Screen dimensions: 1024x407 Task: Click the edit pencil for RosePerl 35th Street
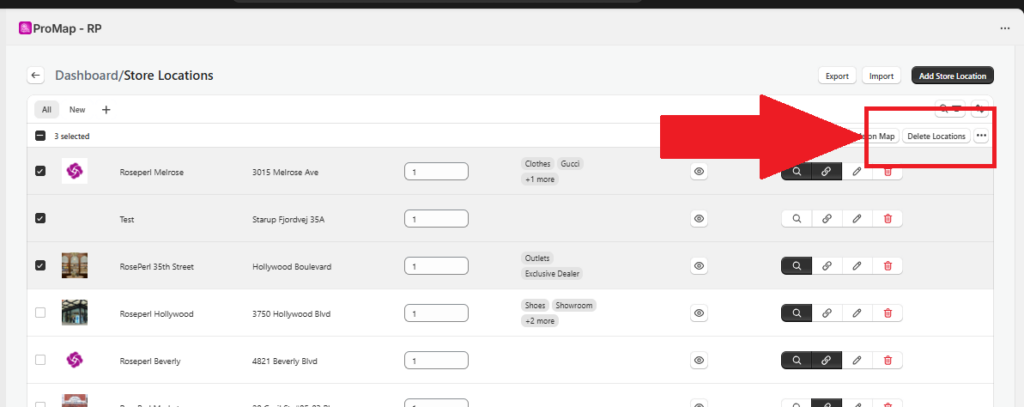(857, 266)
